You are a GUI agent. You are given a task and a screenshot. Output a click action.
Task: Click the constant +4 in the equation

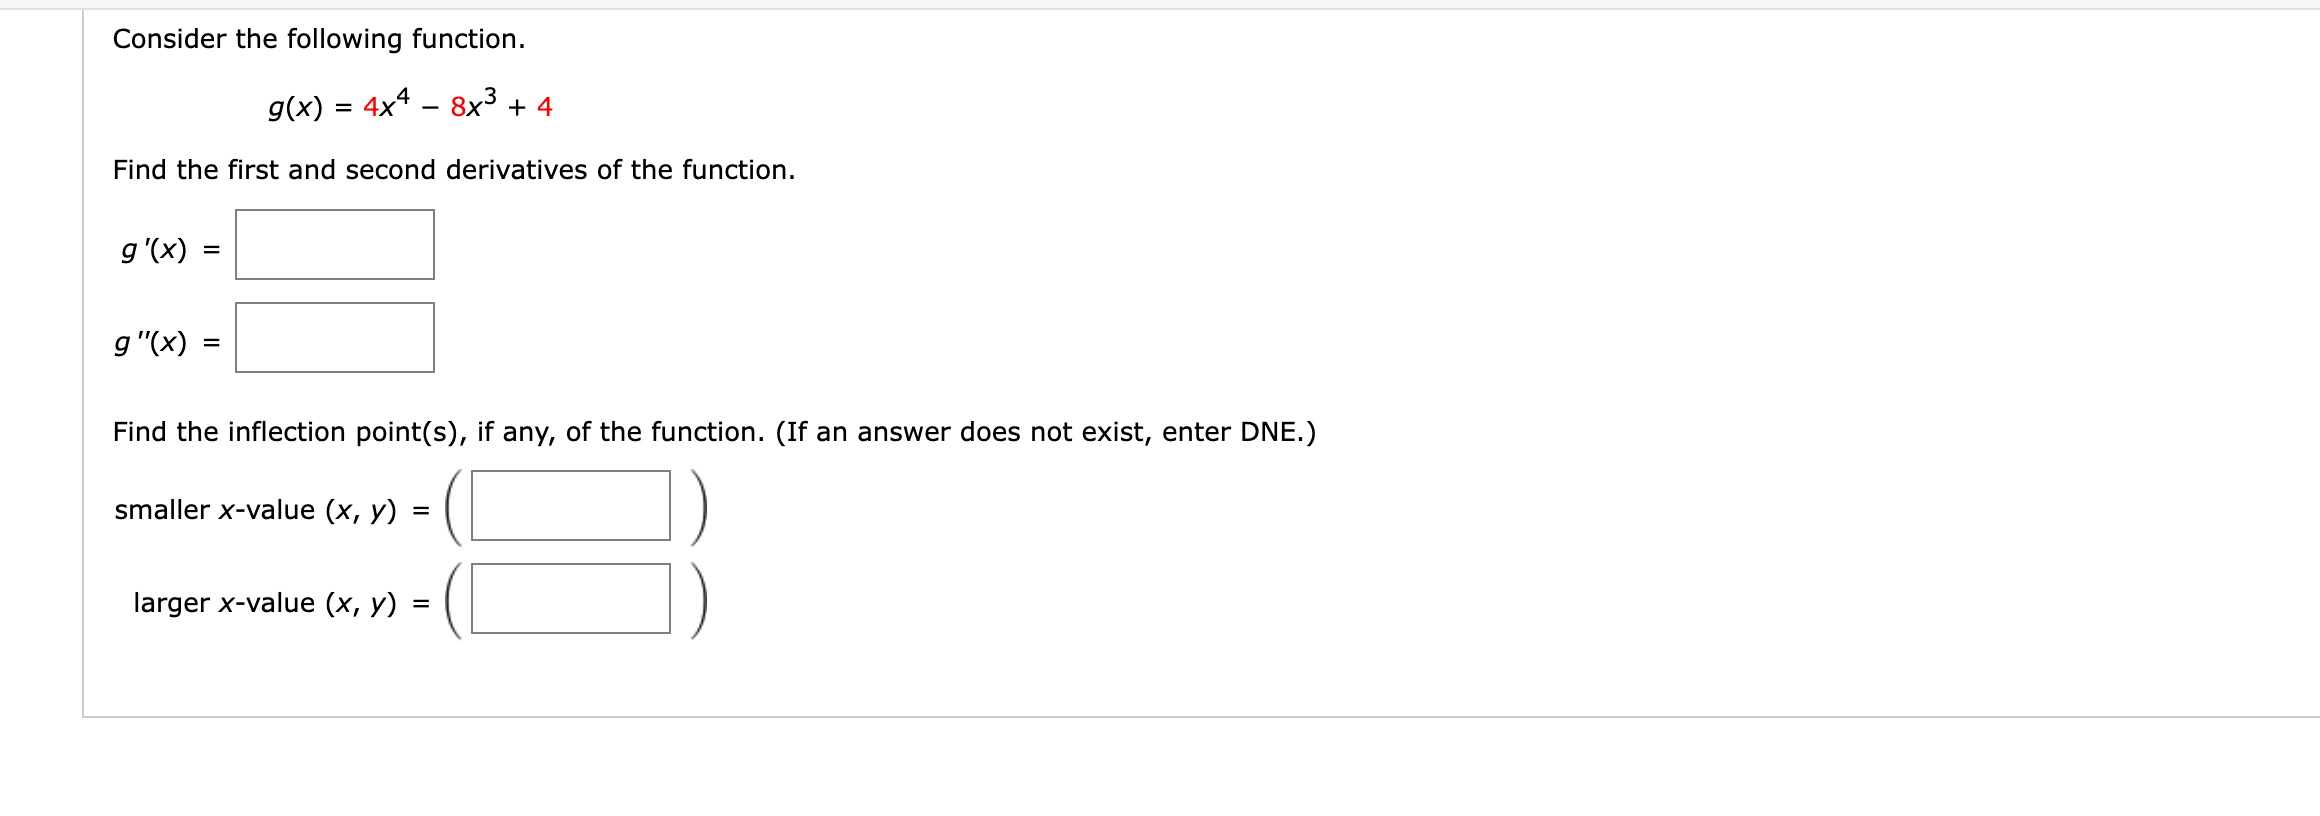(544, 106)
